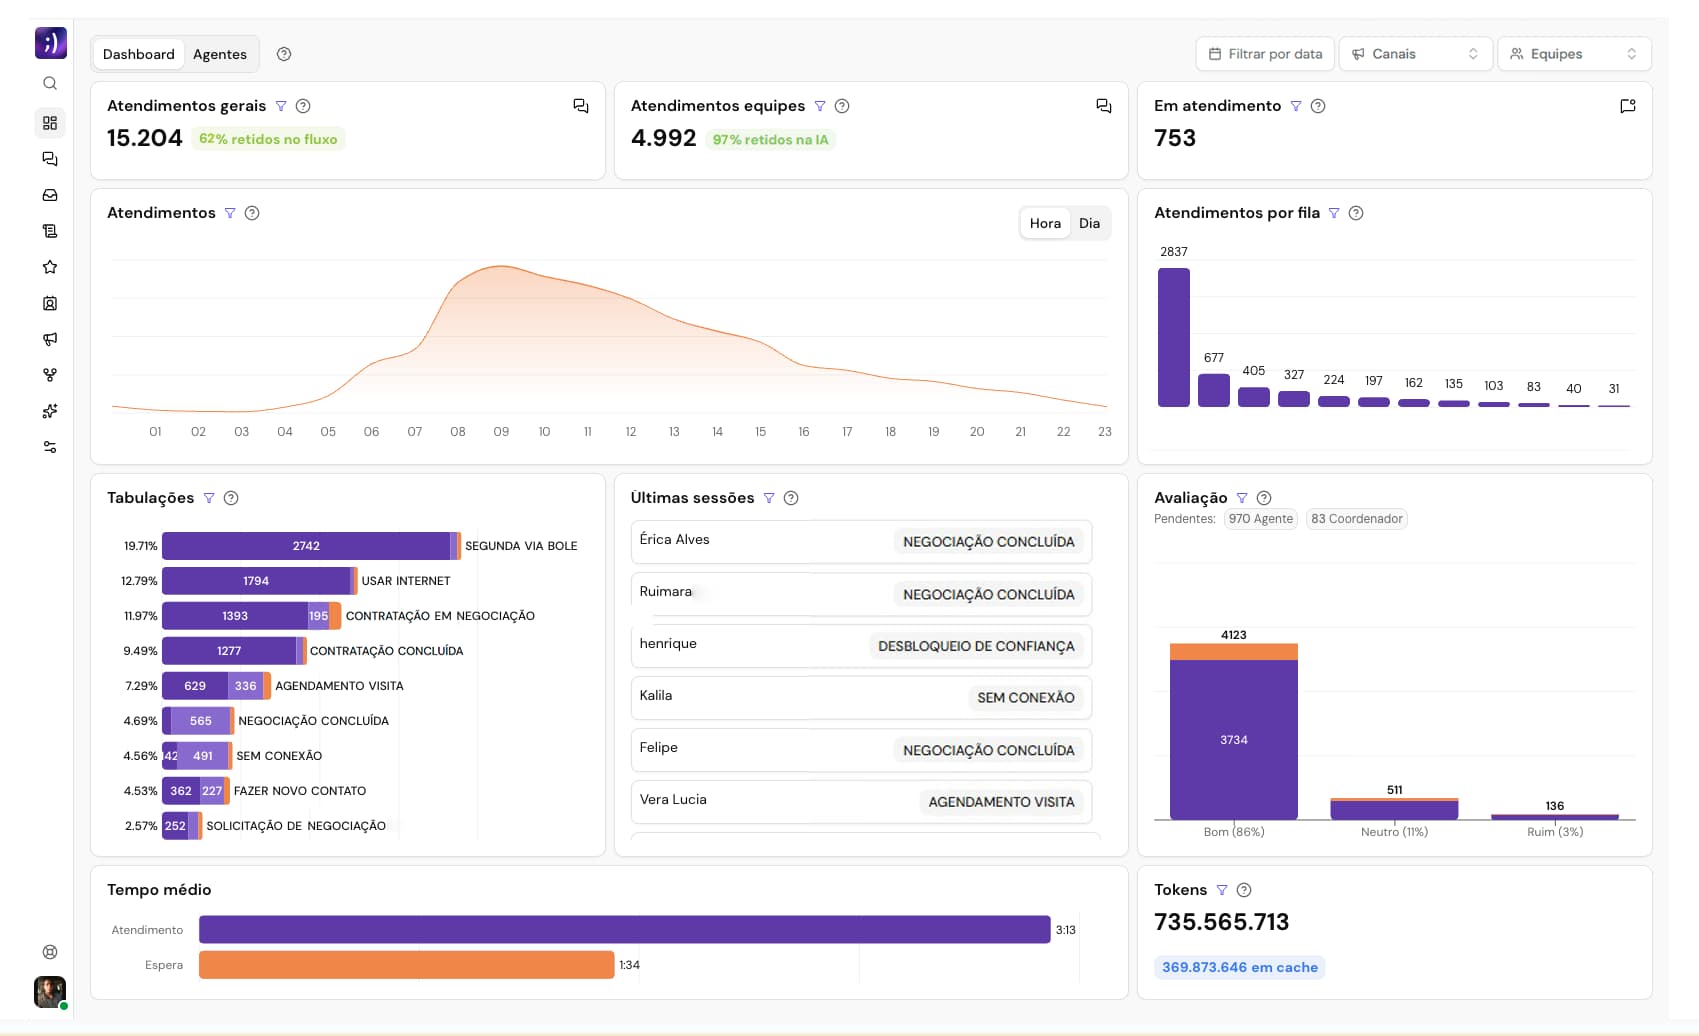Open the search icon in the sidebar
This screenshot has width=1699, height=1036.
50,84
